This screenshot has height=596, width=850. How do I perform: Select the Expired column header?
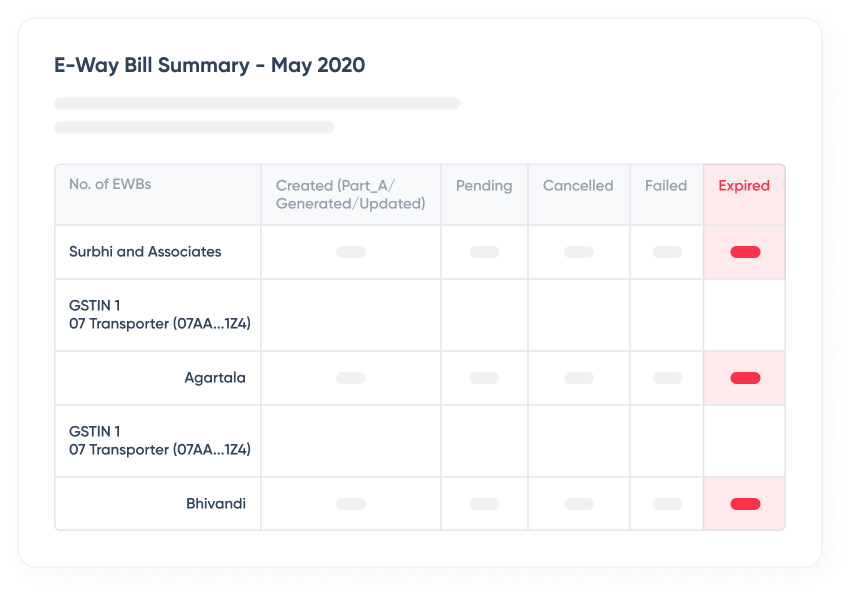pos(744,186)
